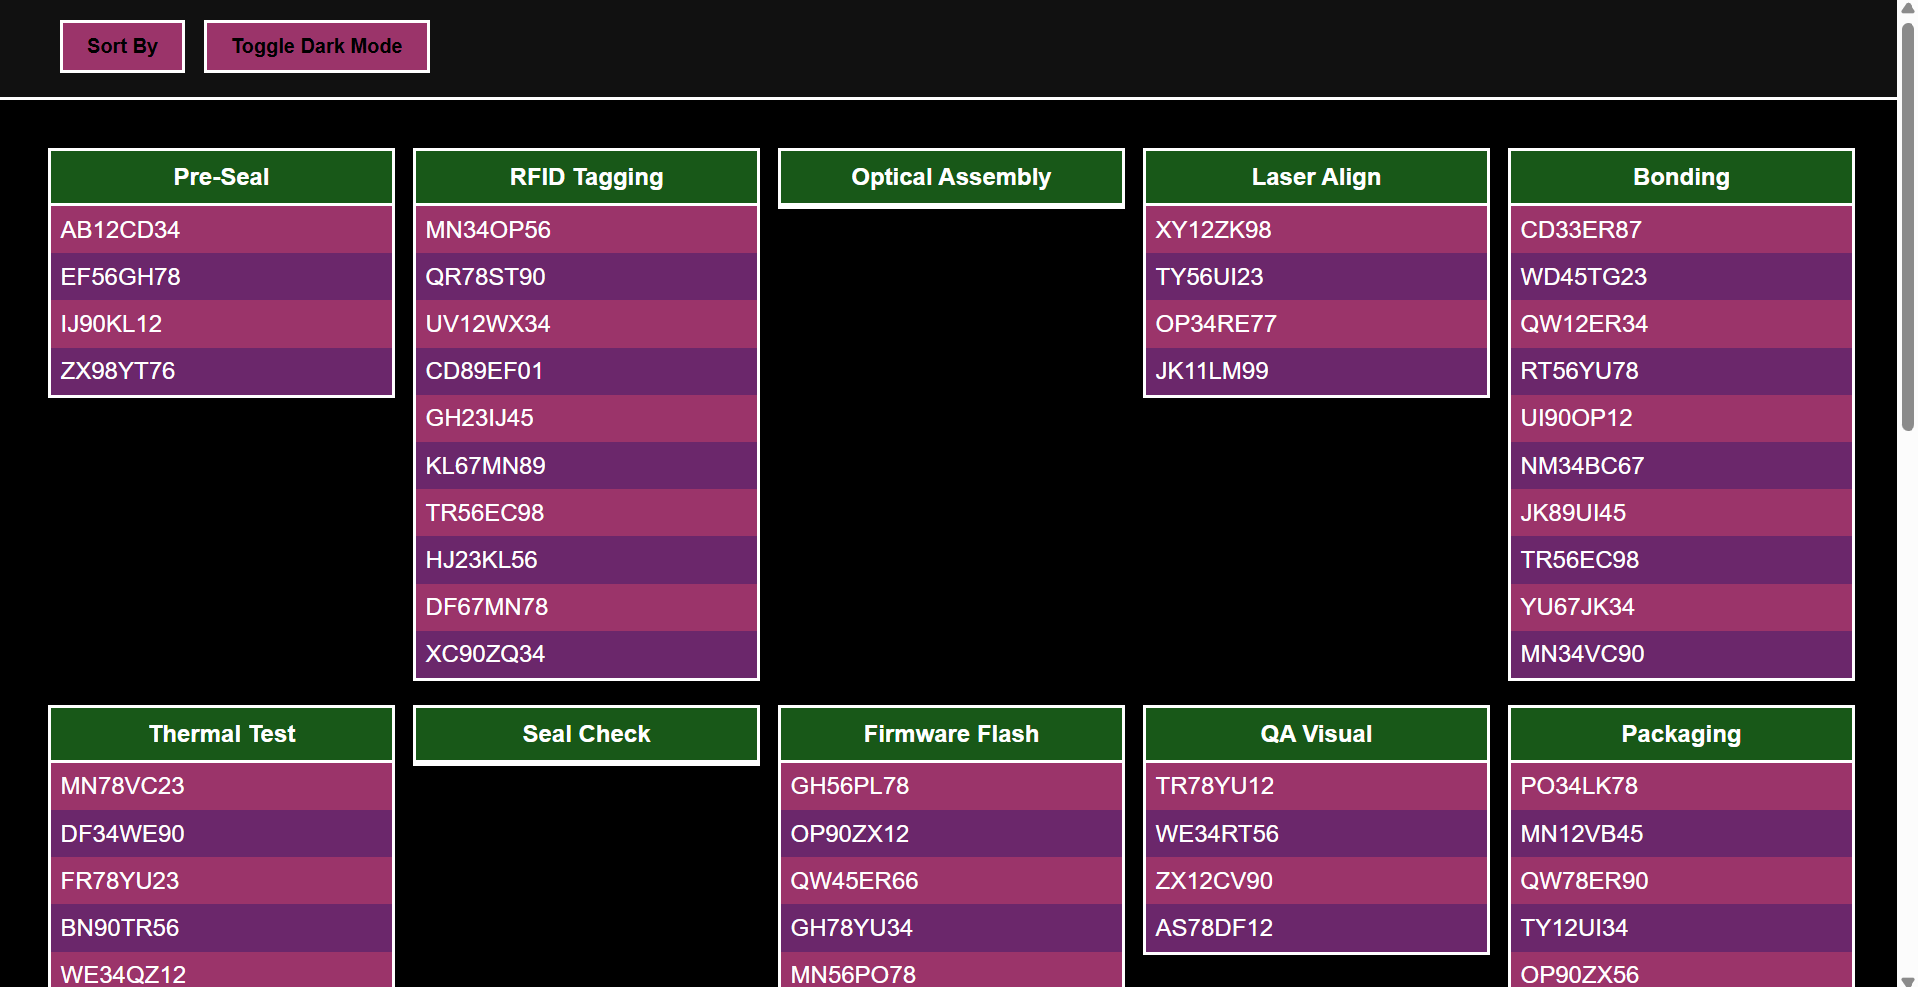Click item TY56UI23
The image size is (1918, 987).
coord(1316,277)
